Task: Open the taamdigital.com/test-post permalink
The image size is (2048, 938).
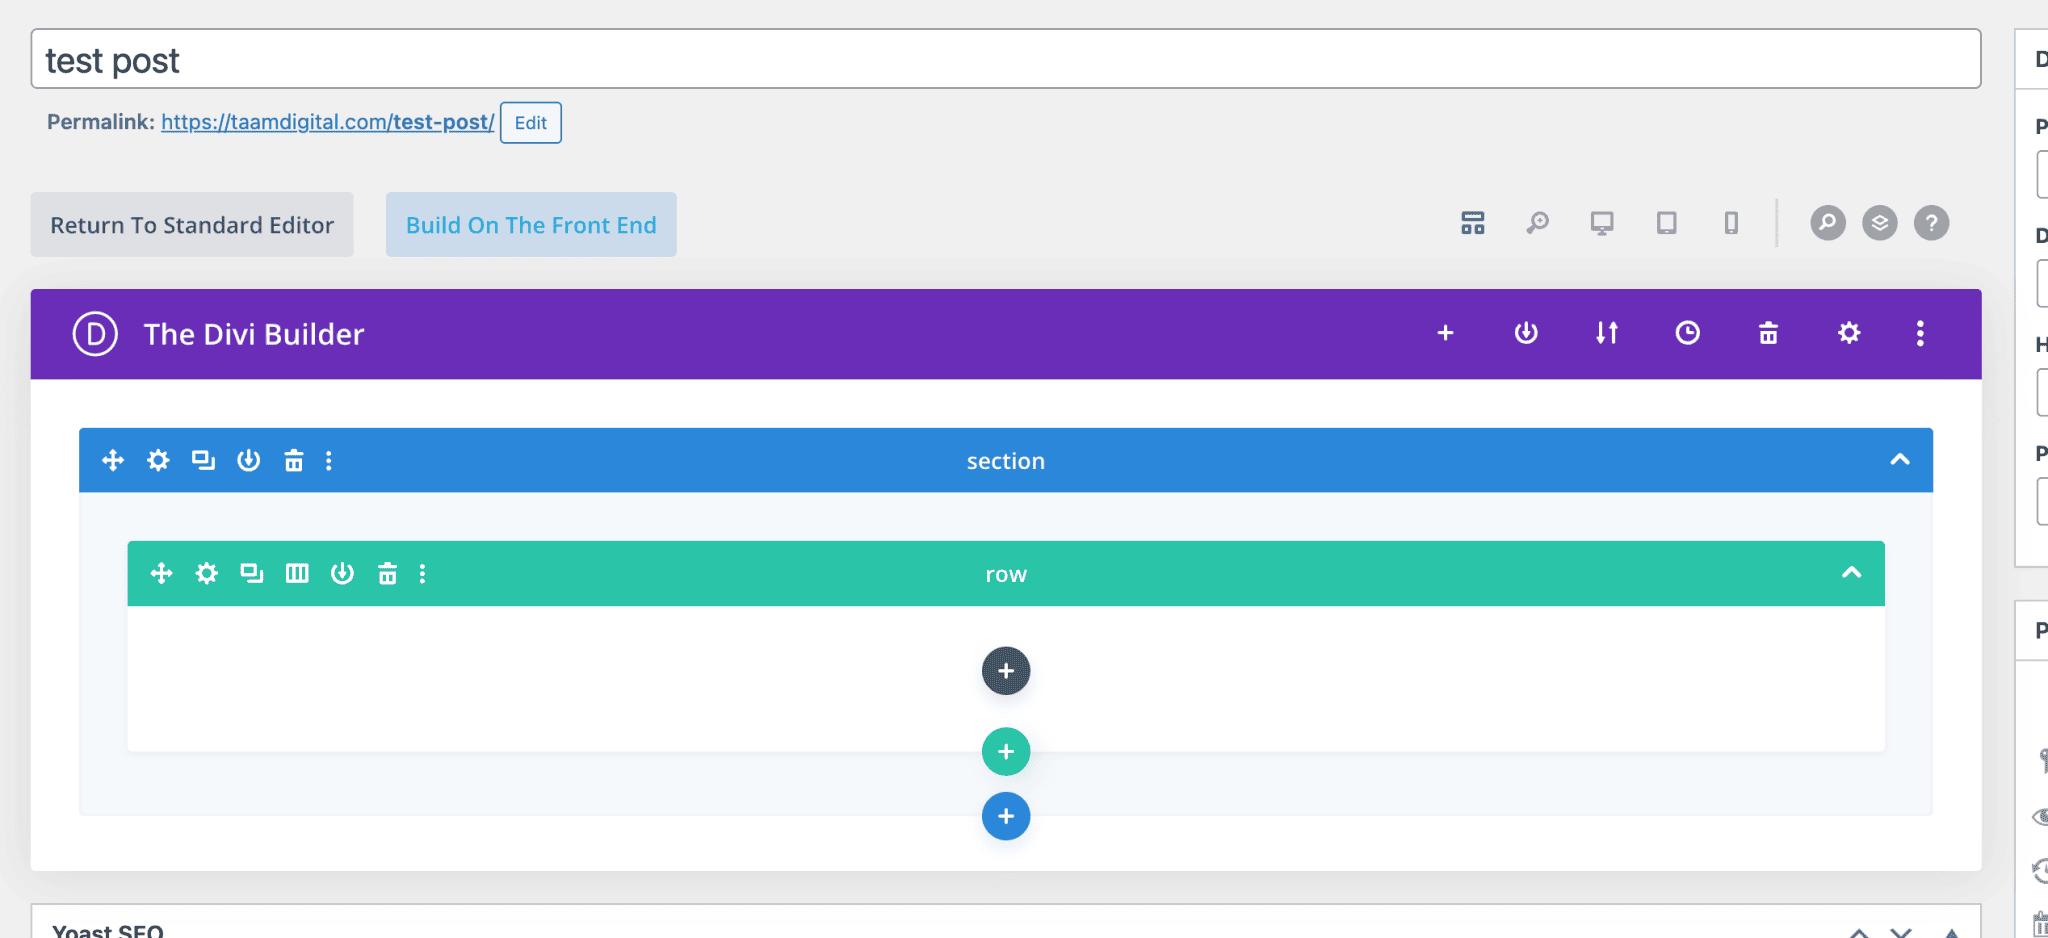Action: [x=327, y=122]
